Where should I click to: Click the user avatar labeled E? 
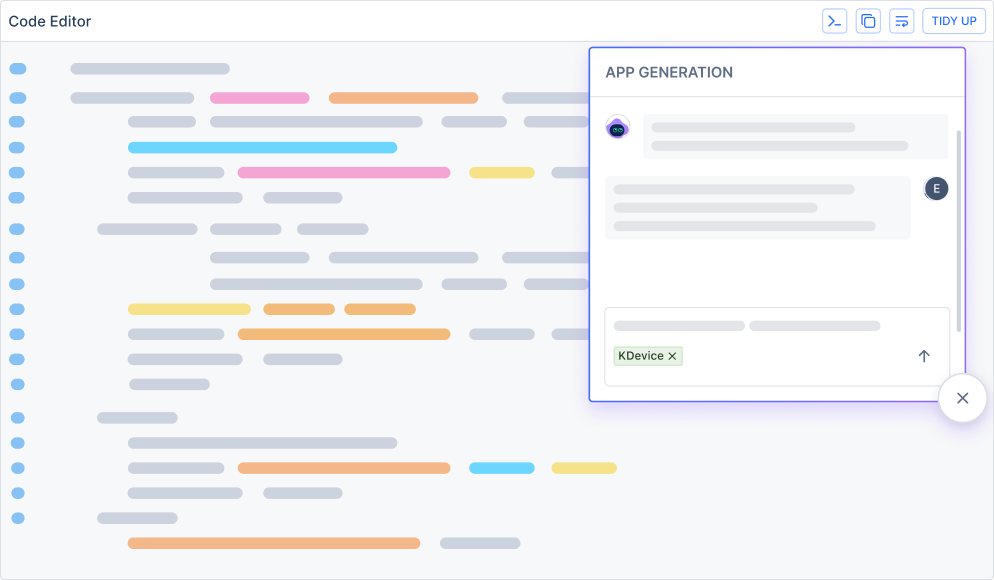click(x=936, y=188)
